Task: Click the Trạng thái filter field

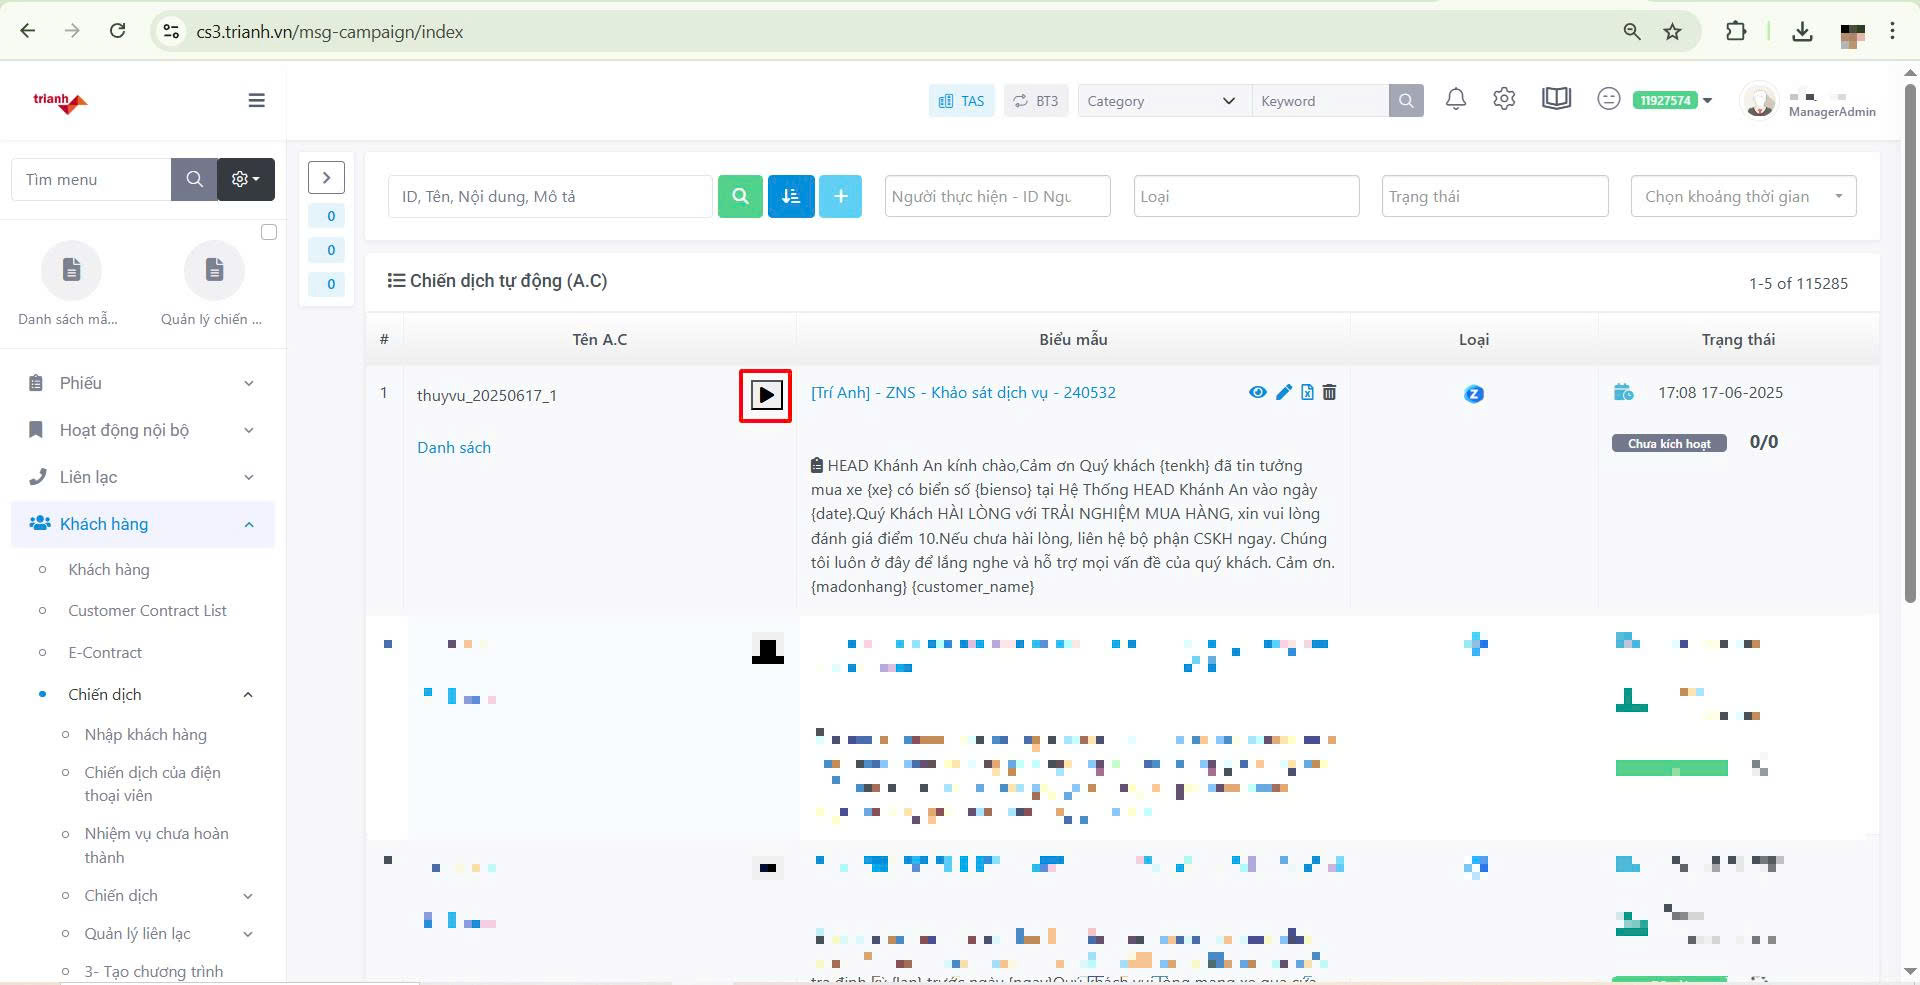Action: pos(1495,196)
